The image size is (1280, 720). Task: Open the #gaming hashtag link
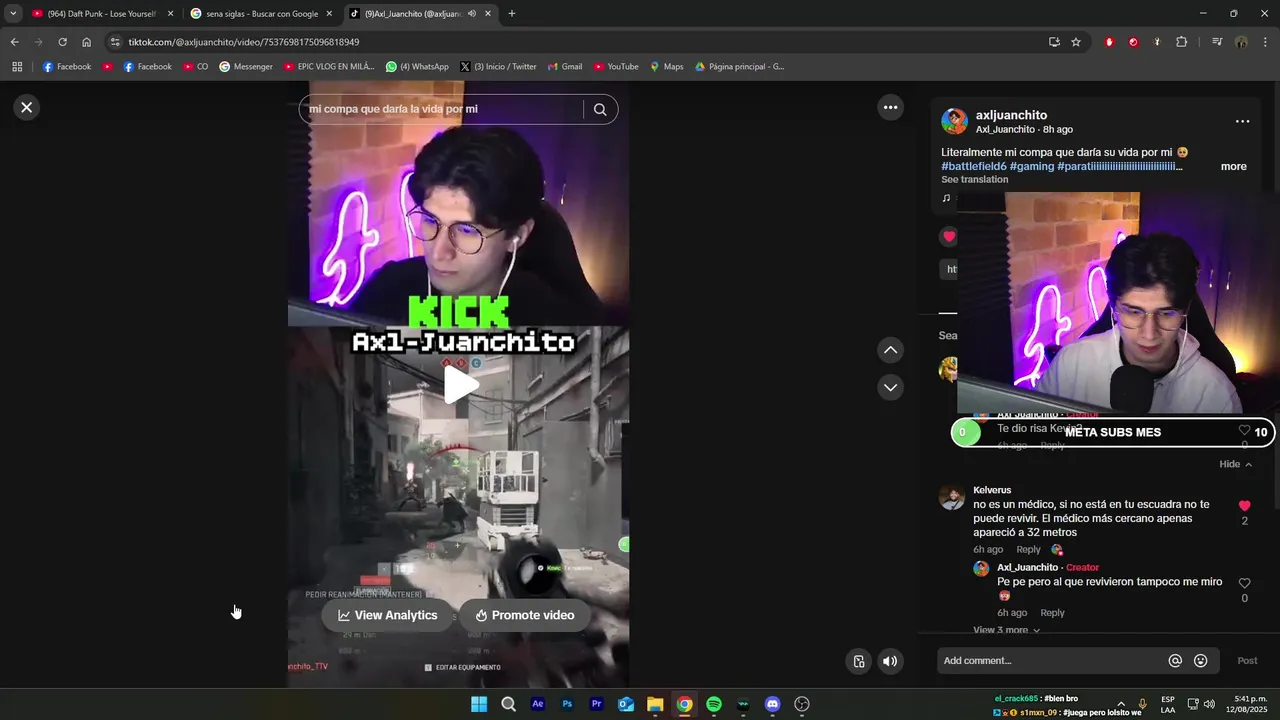click(x=1032, y=166)
